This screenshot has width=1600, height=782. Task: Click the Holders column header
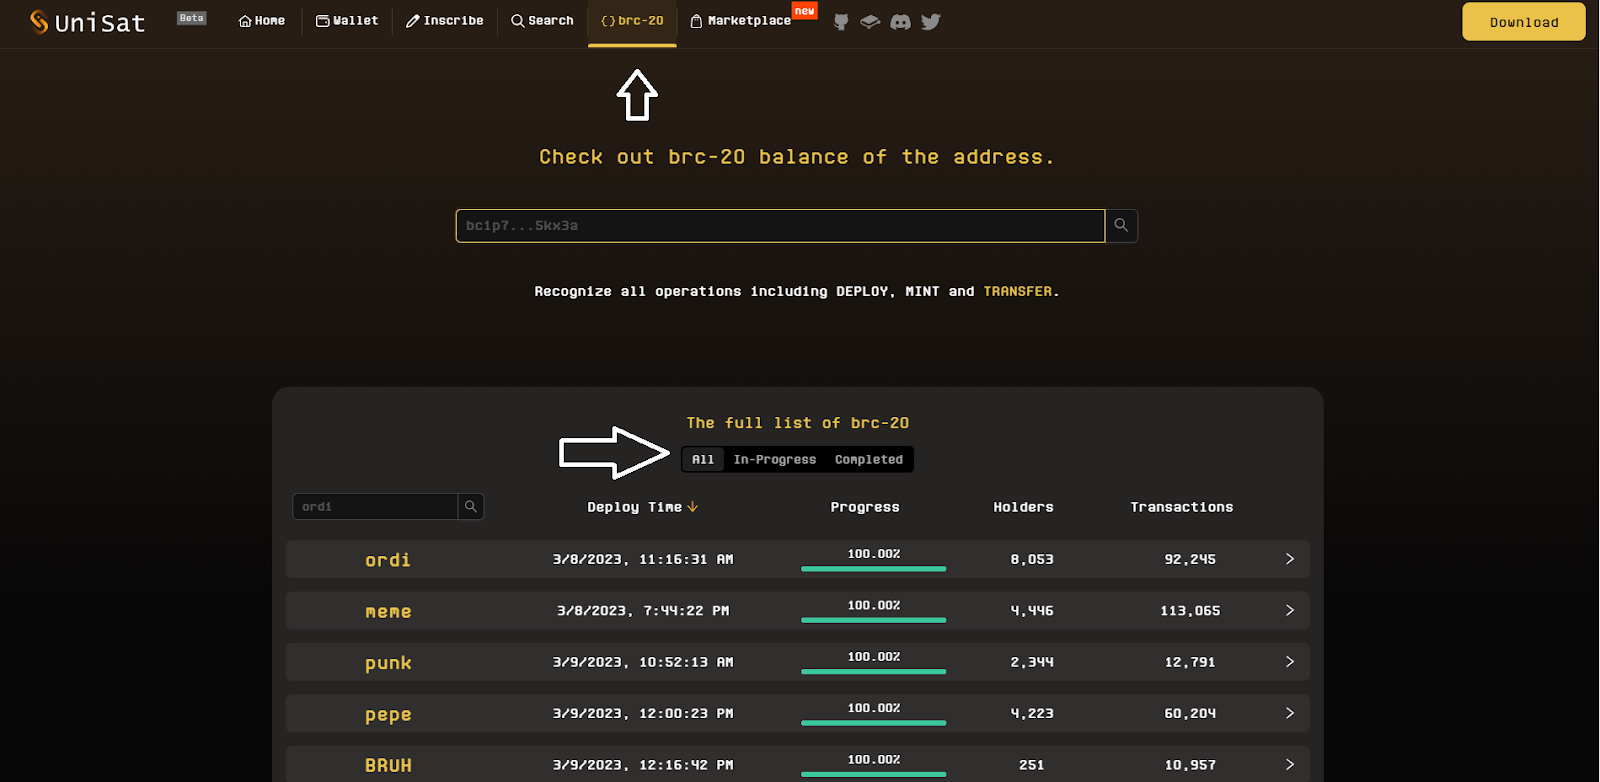(1023, 507)
